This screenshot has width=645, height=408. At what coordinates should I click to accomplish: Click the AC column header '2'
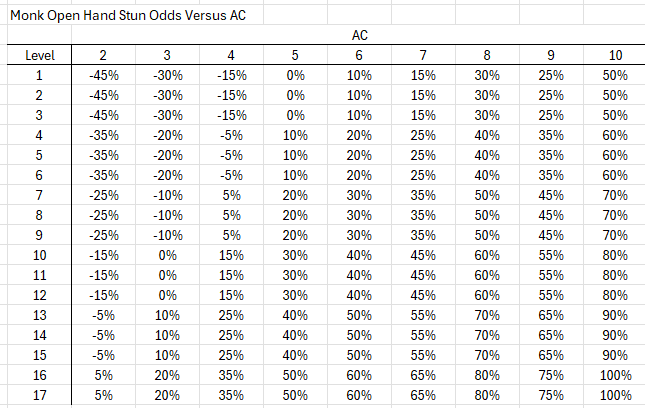pos(103,55)
